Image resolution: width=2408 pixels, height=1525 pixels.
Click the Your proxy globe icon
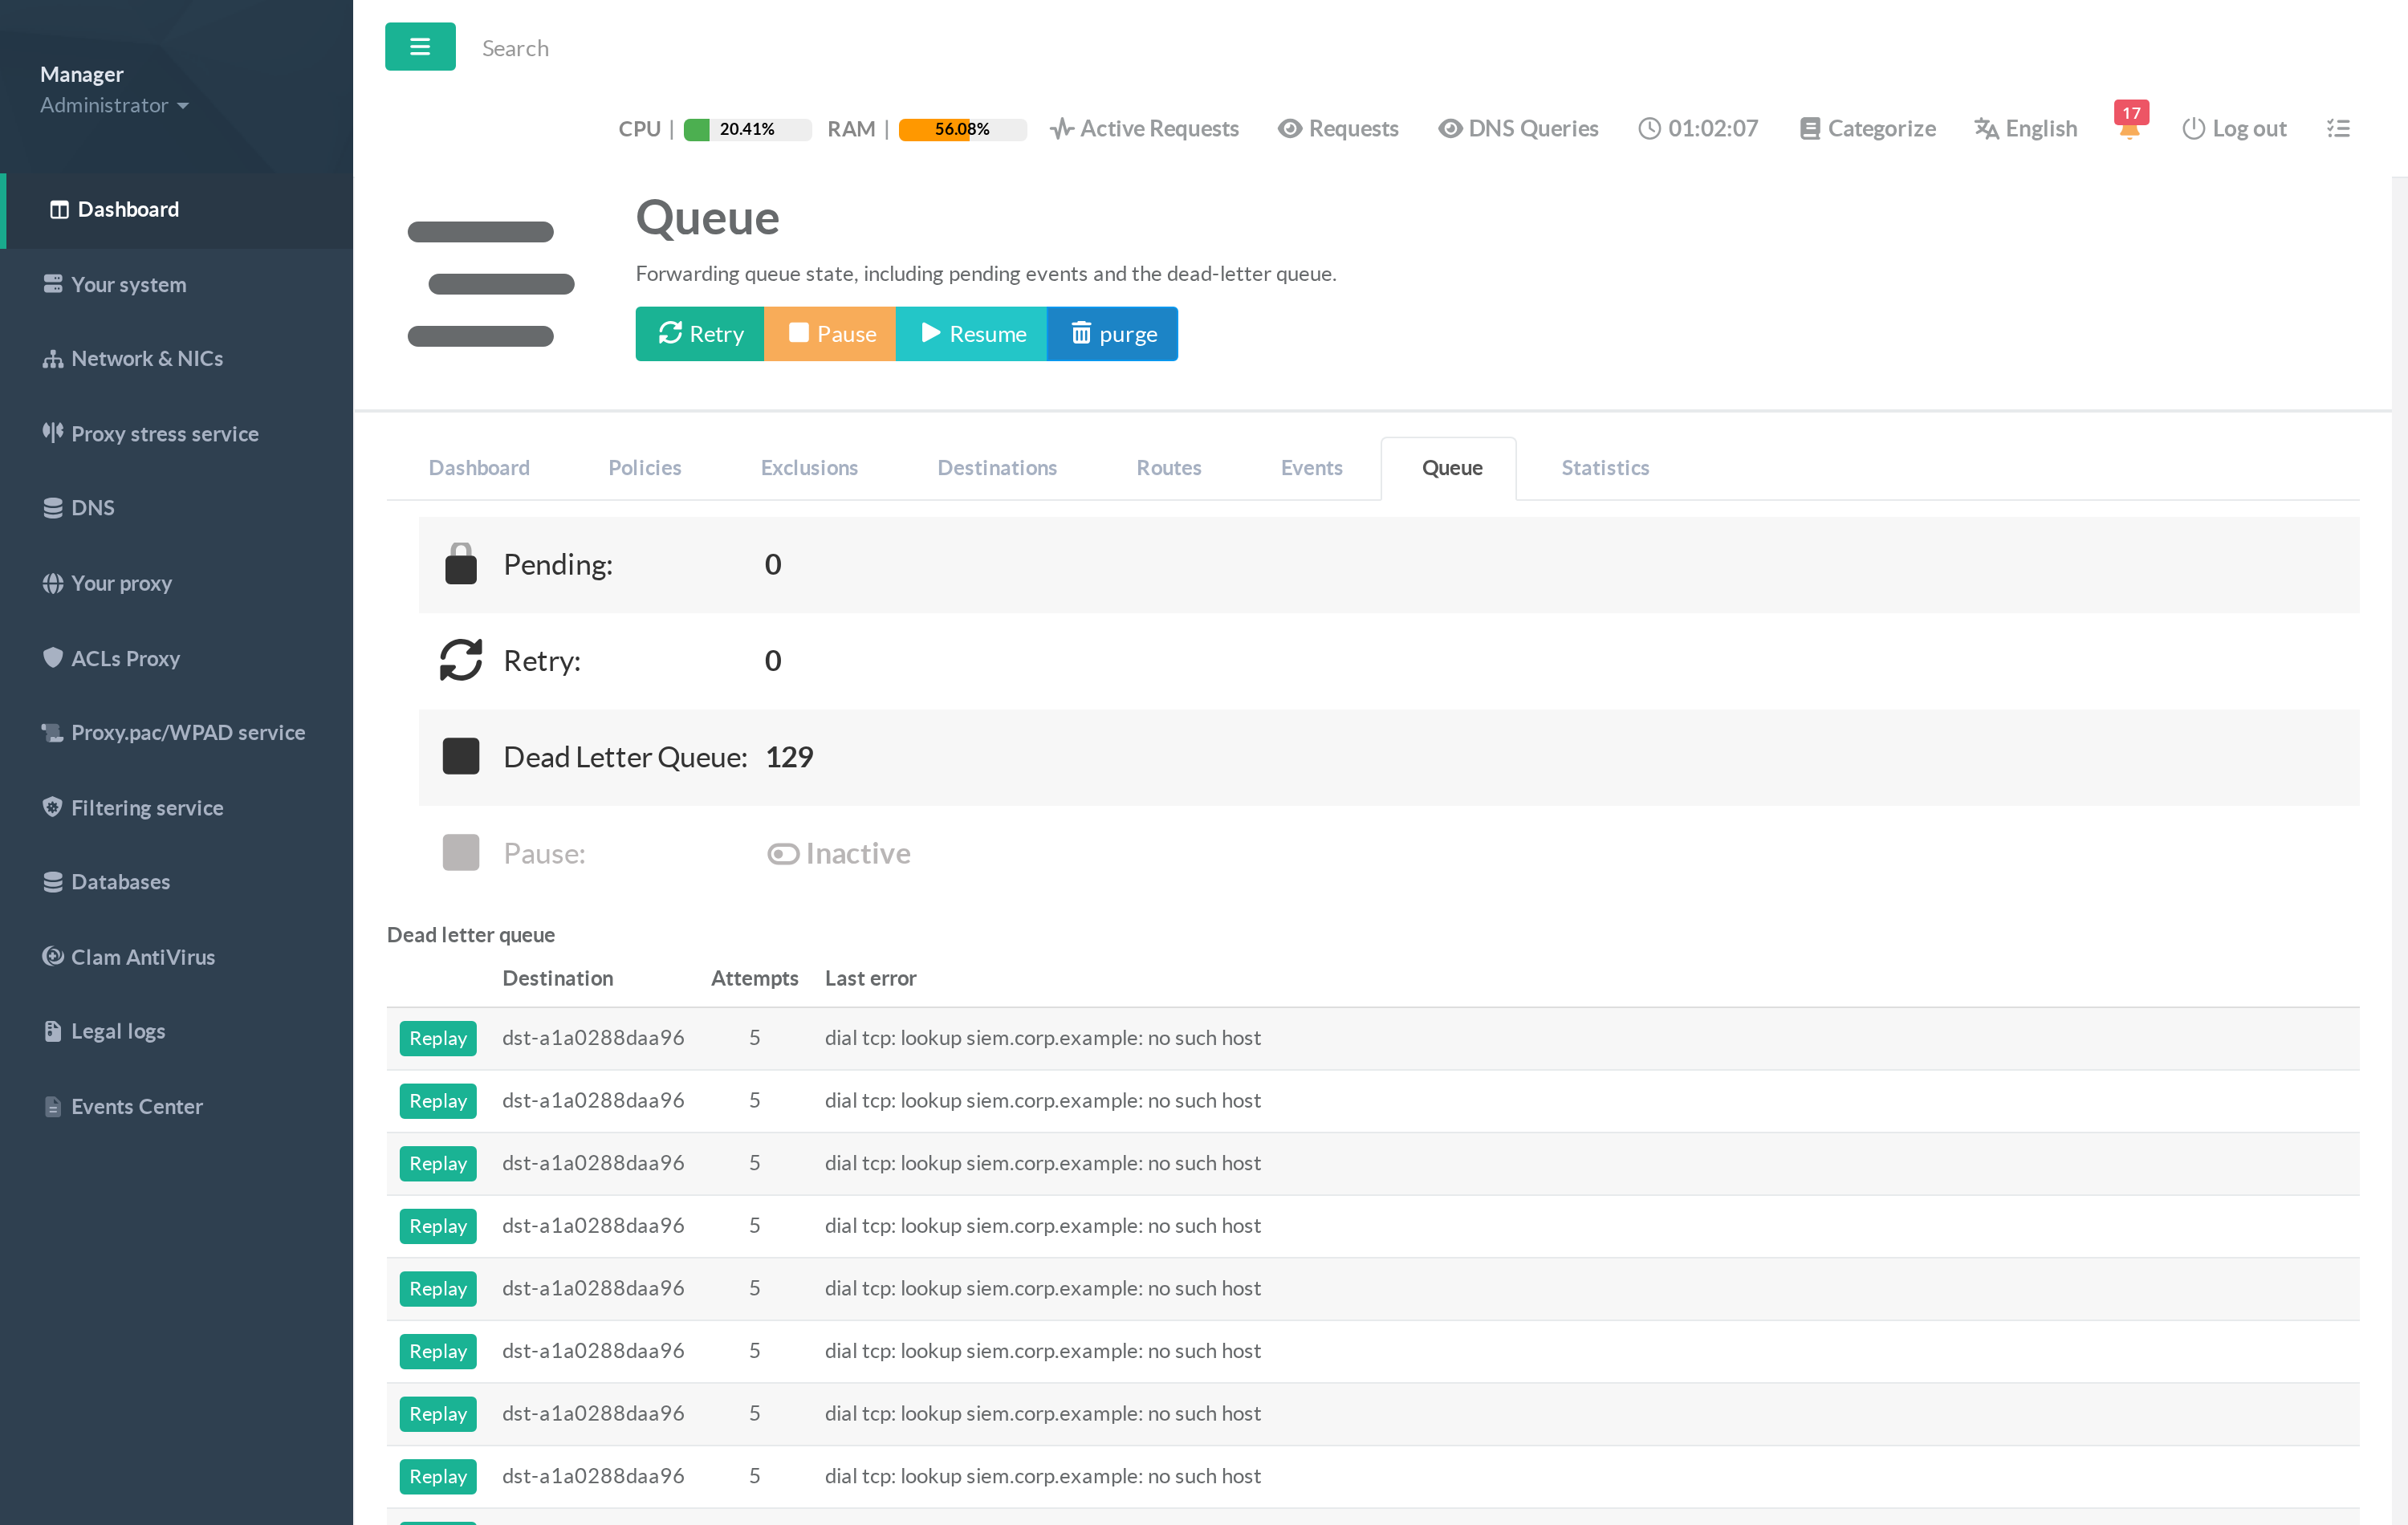[53, 583]
